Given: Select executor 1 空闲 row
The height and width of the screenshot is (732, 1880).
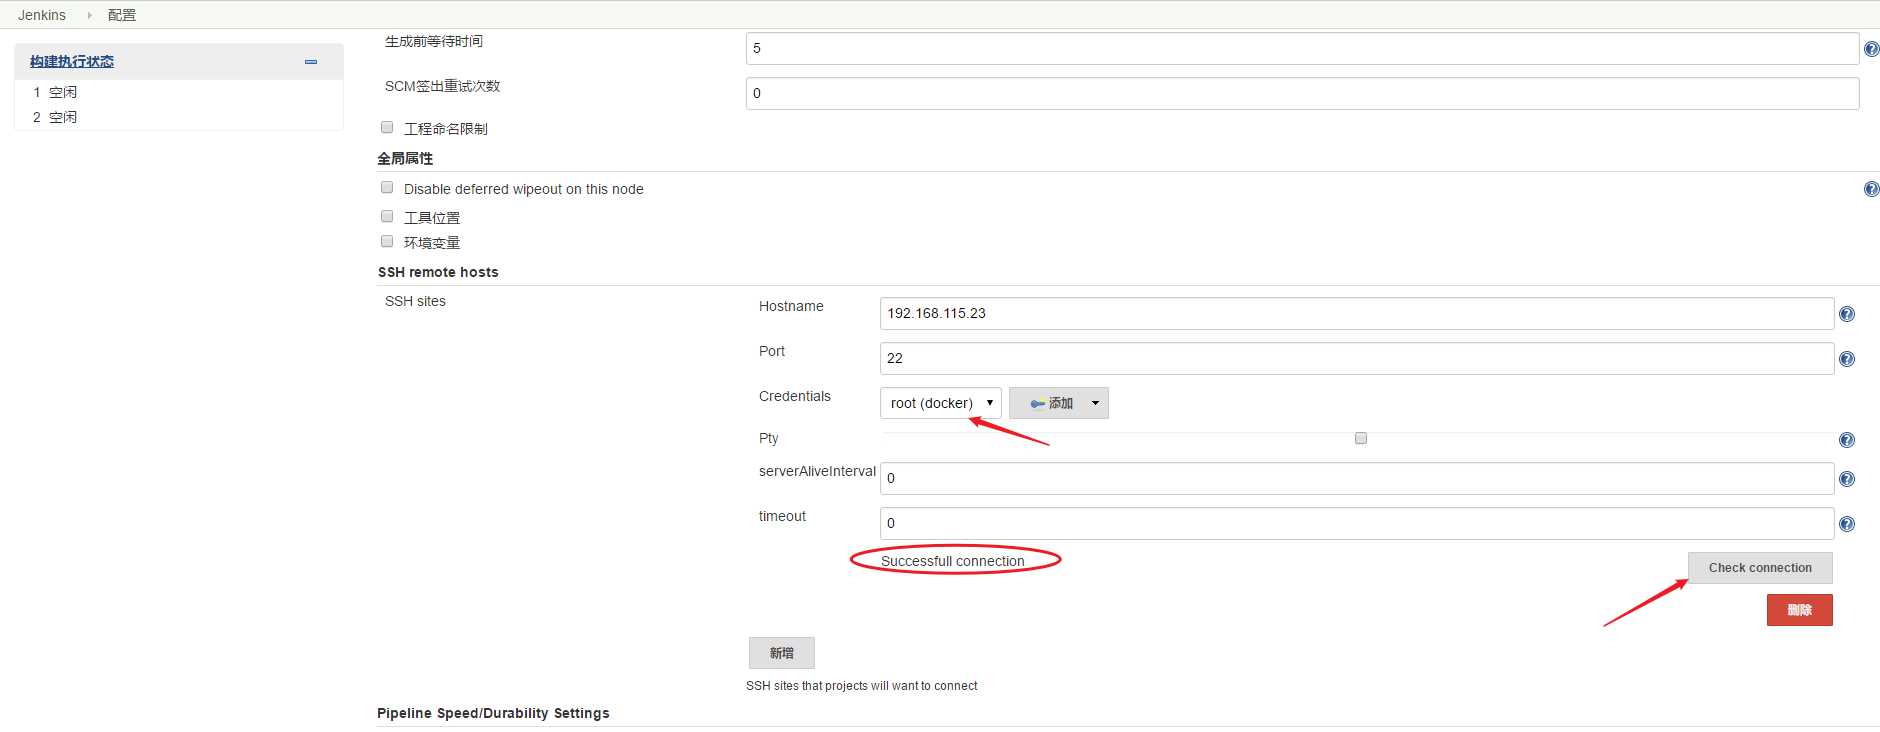Looking at the screenshot, I should click(x=179, y=92).
